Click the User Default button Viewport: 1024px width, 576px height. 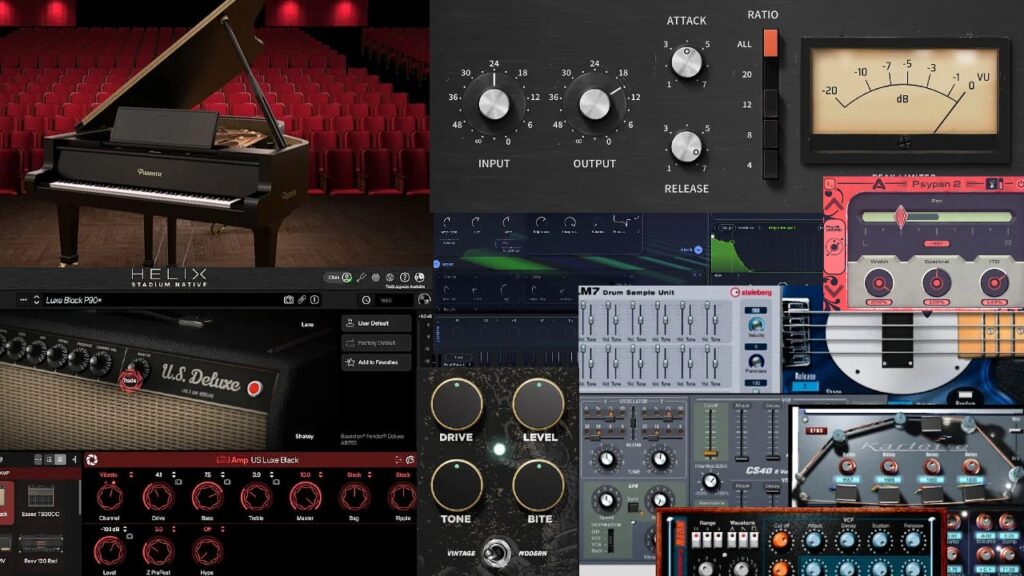(x=376, y=323)
